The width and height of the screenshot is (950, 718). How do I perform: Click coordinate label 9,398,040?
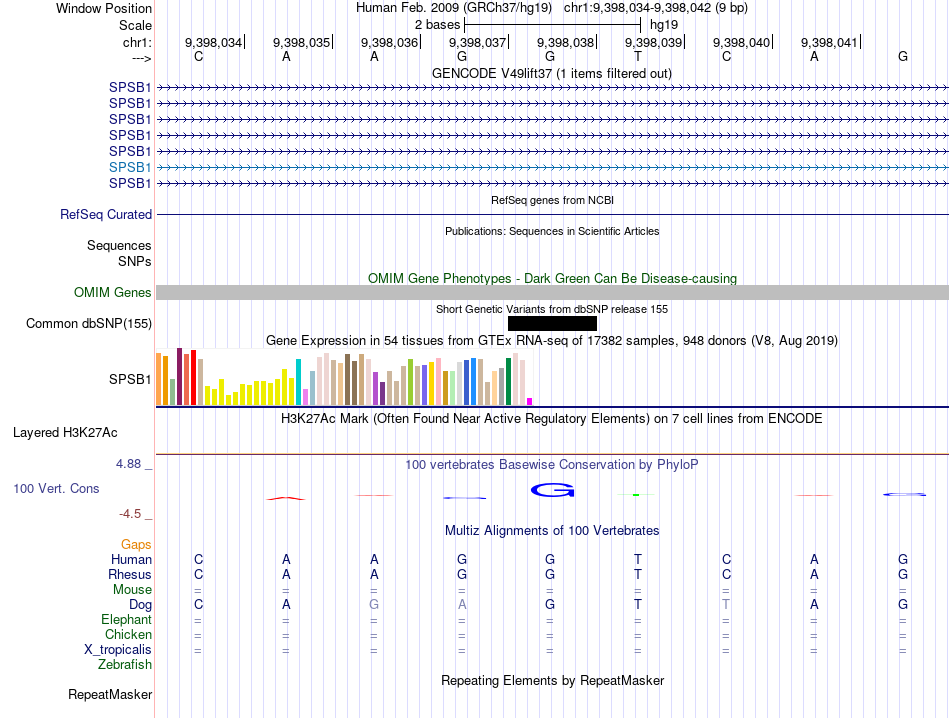(x=742, y=42)
